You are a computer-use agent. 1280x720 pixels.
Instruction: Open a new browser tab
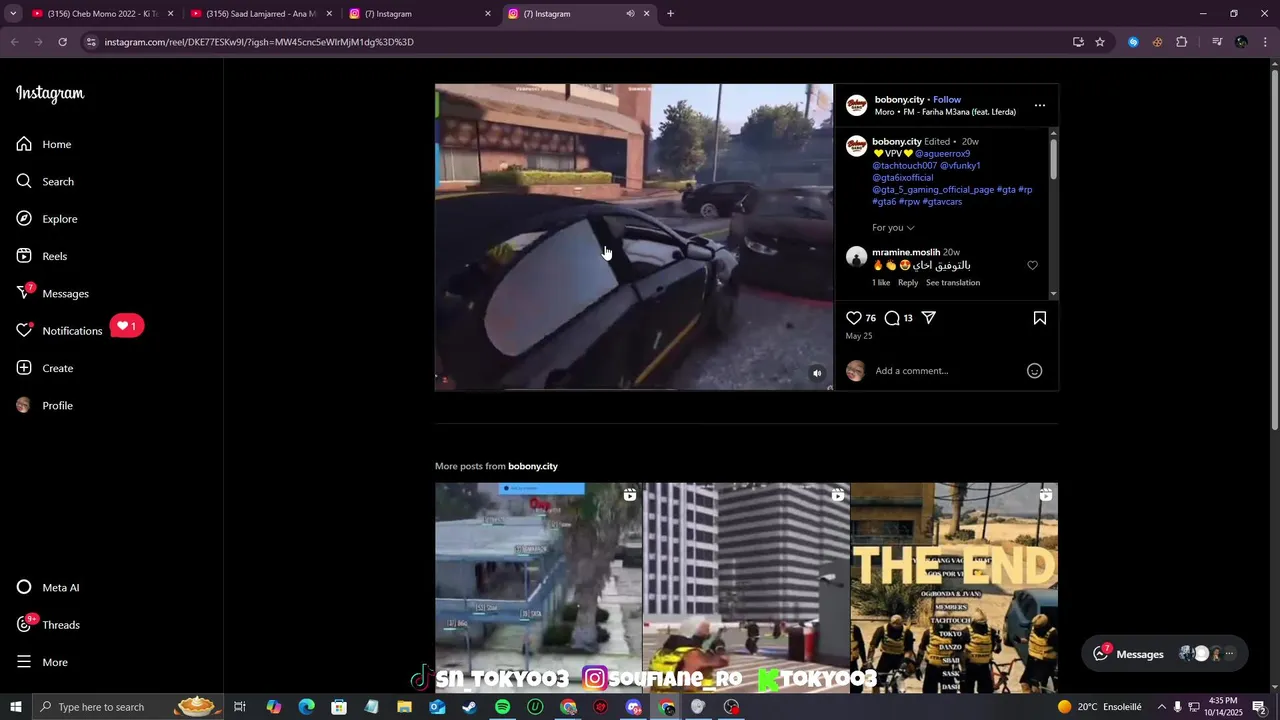670,14
